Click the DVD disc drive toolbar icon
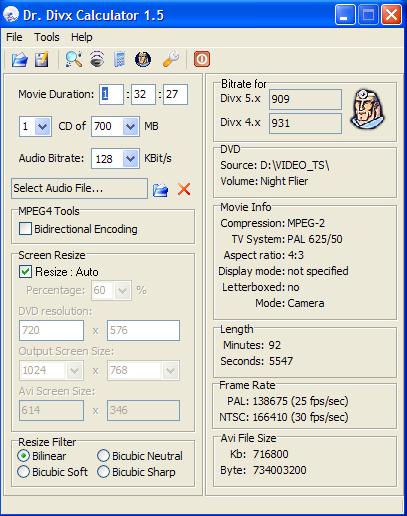Image resolution: width=407 pixels, height=516 pixels. pos(97,59)
